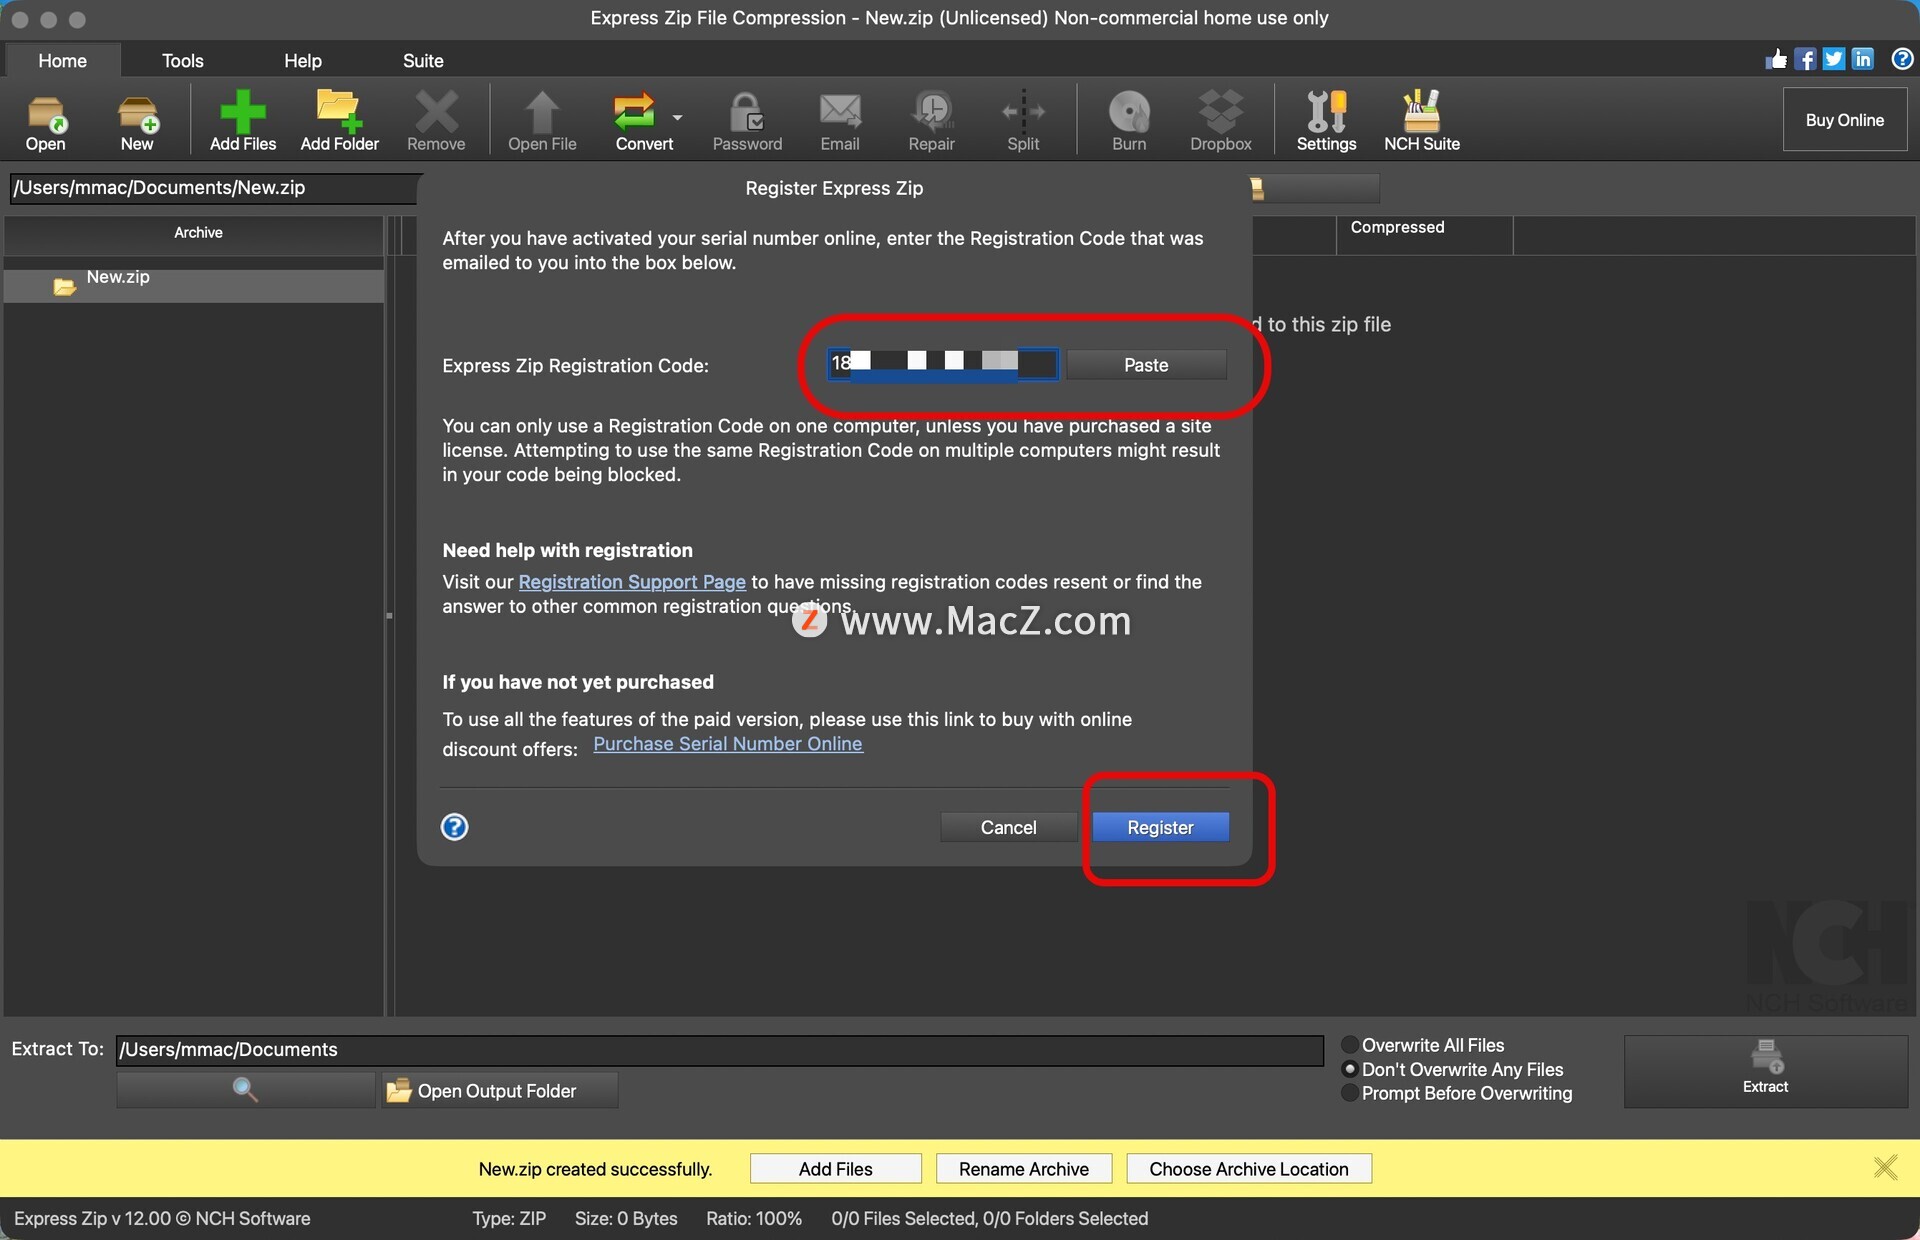The image size is (1920, 1240).
Task: Open Purchase Serial Number Online link
Action: [727, 744]
